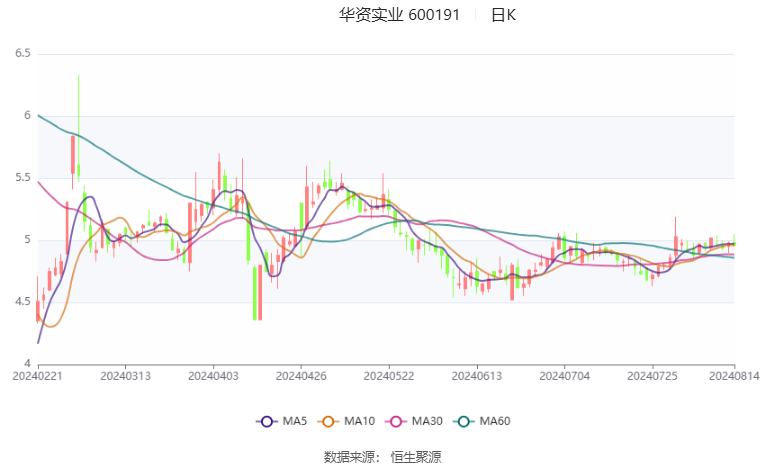Viewport: 765px width, 465px height.
Task: Click the 6.5 price axis label
Action: click(22, 53)
